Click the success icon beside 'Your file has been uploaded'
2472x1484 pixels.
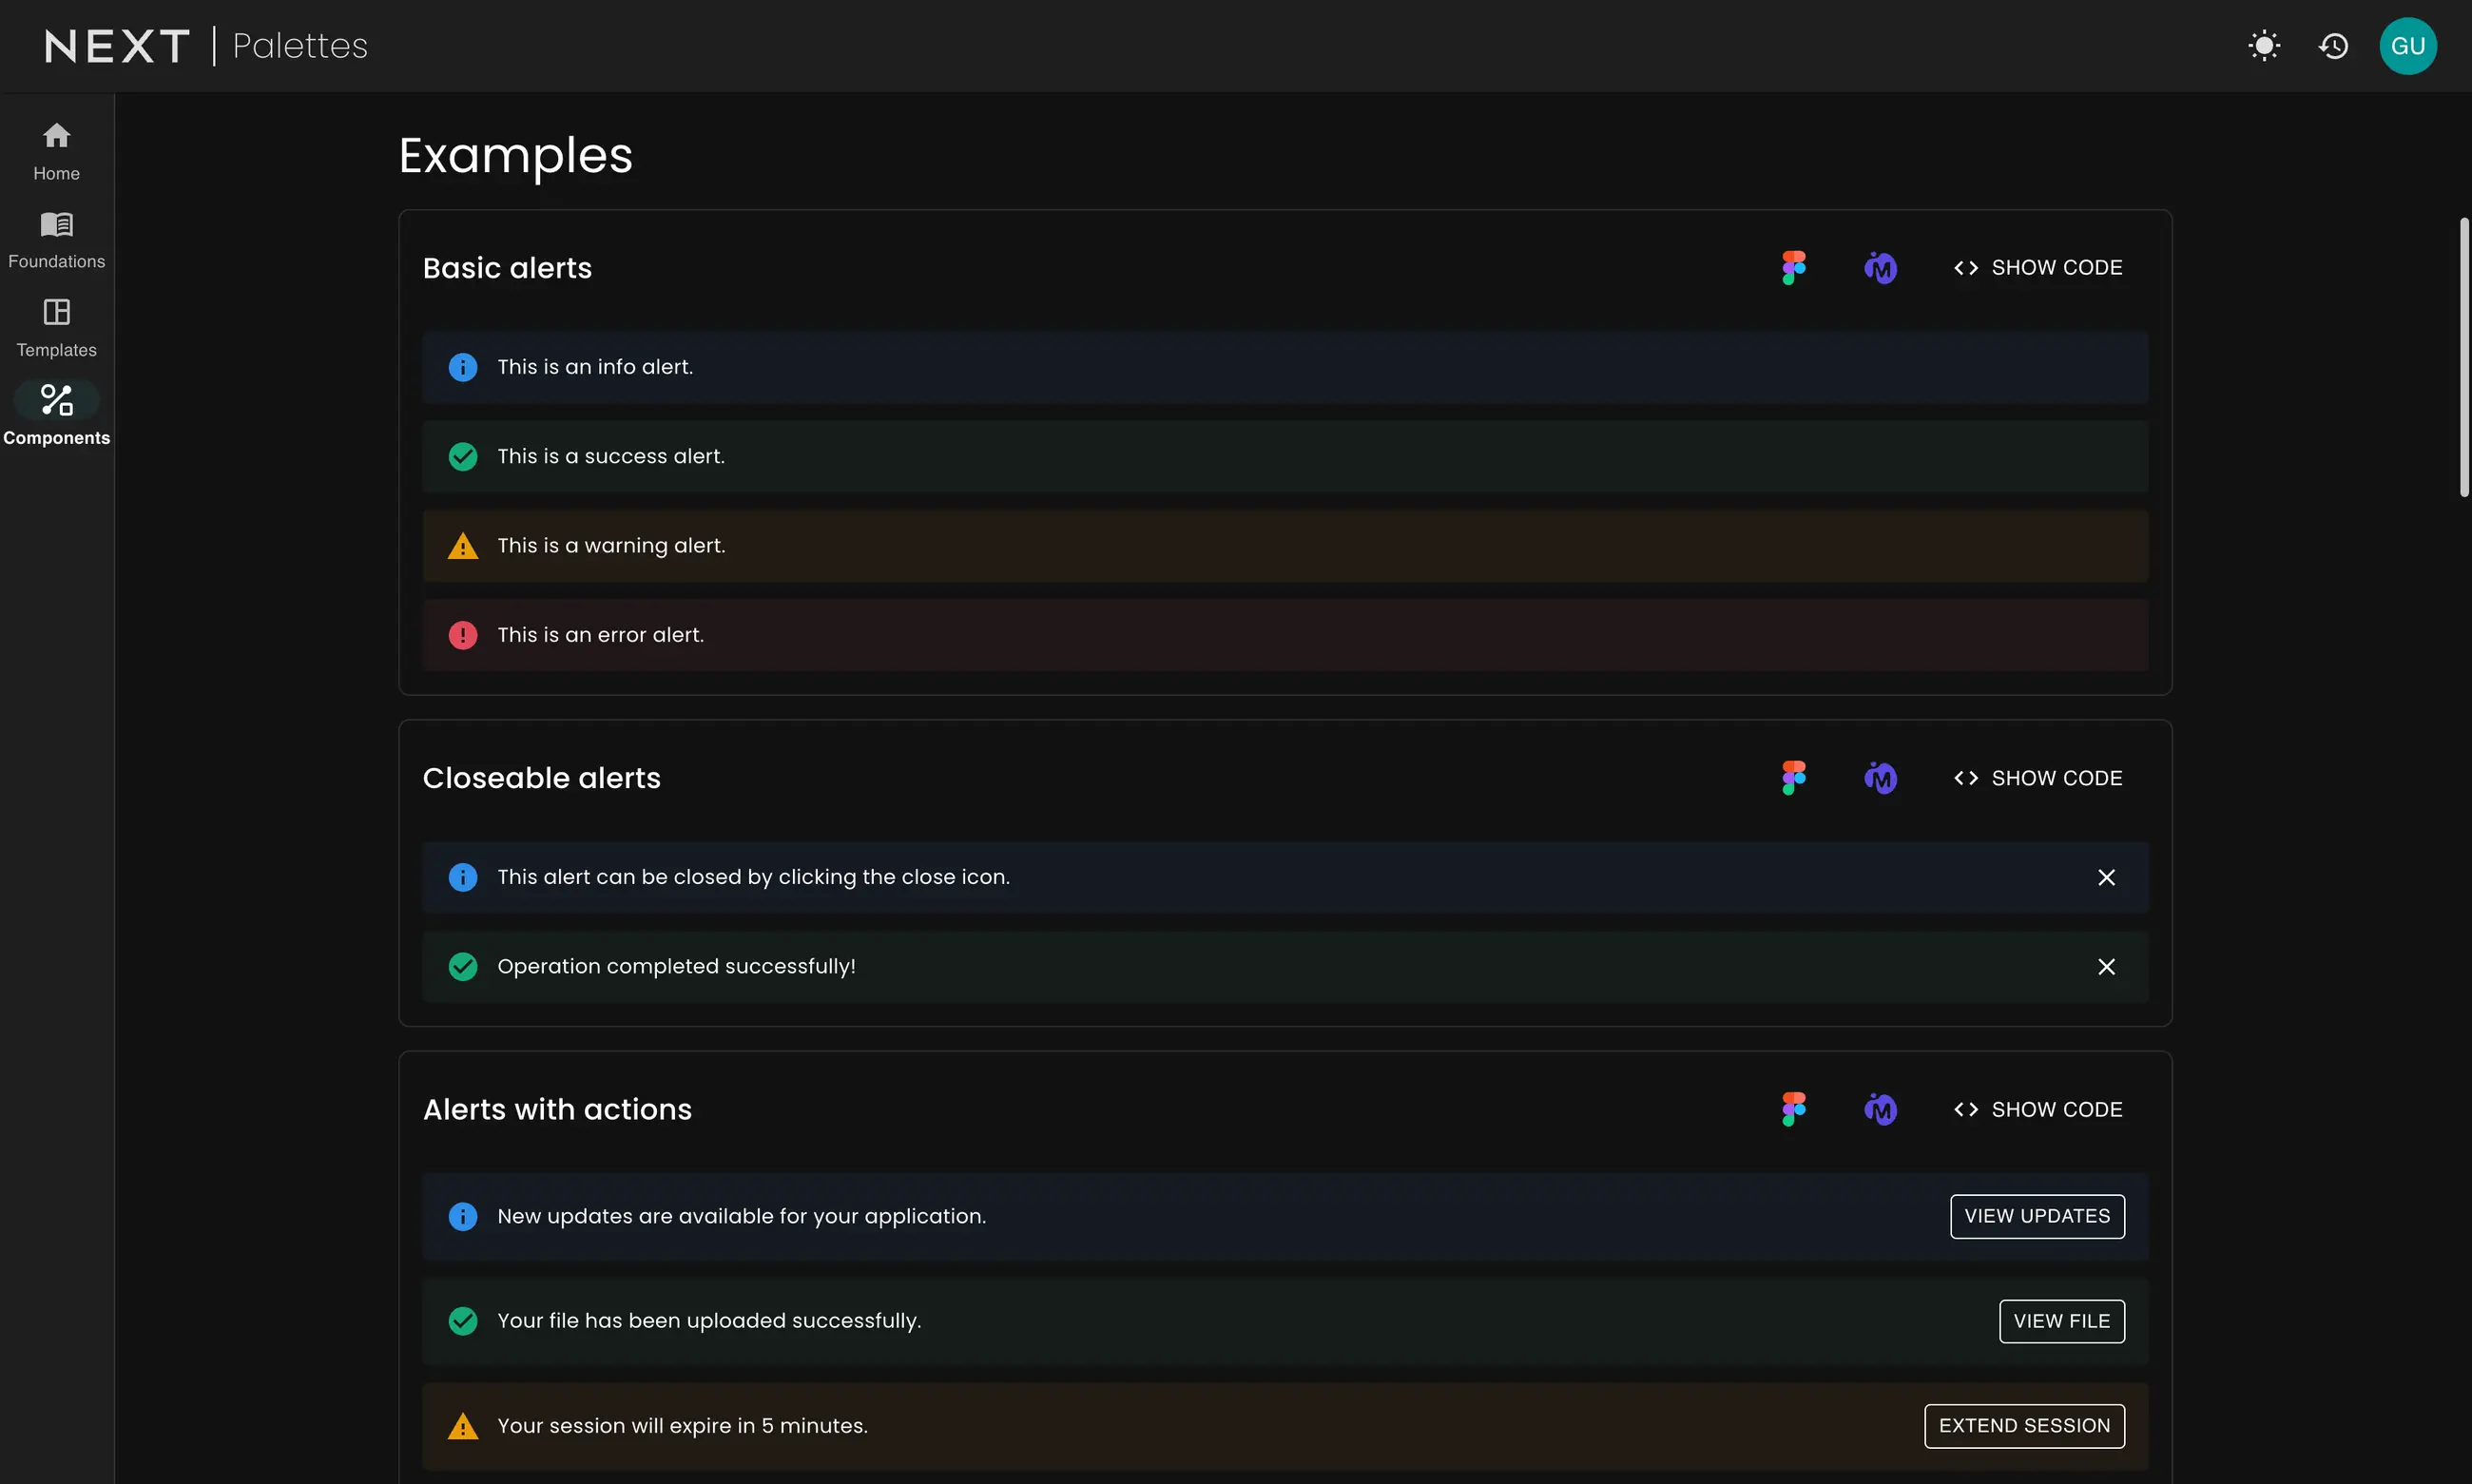coord(463,1321)
